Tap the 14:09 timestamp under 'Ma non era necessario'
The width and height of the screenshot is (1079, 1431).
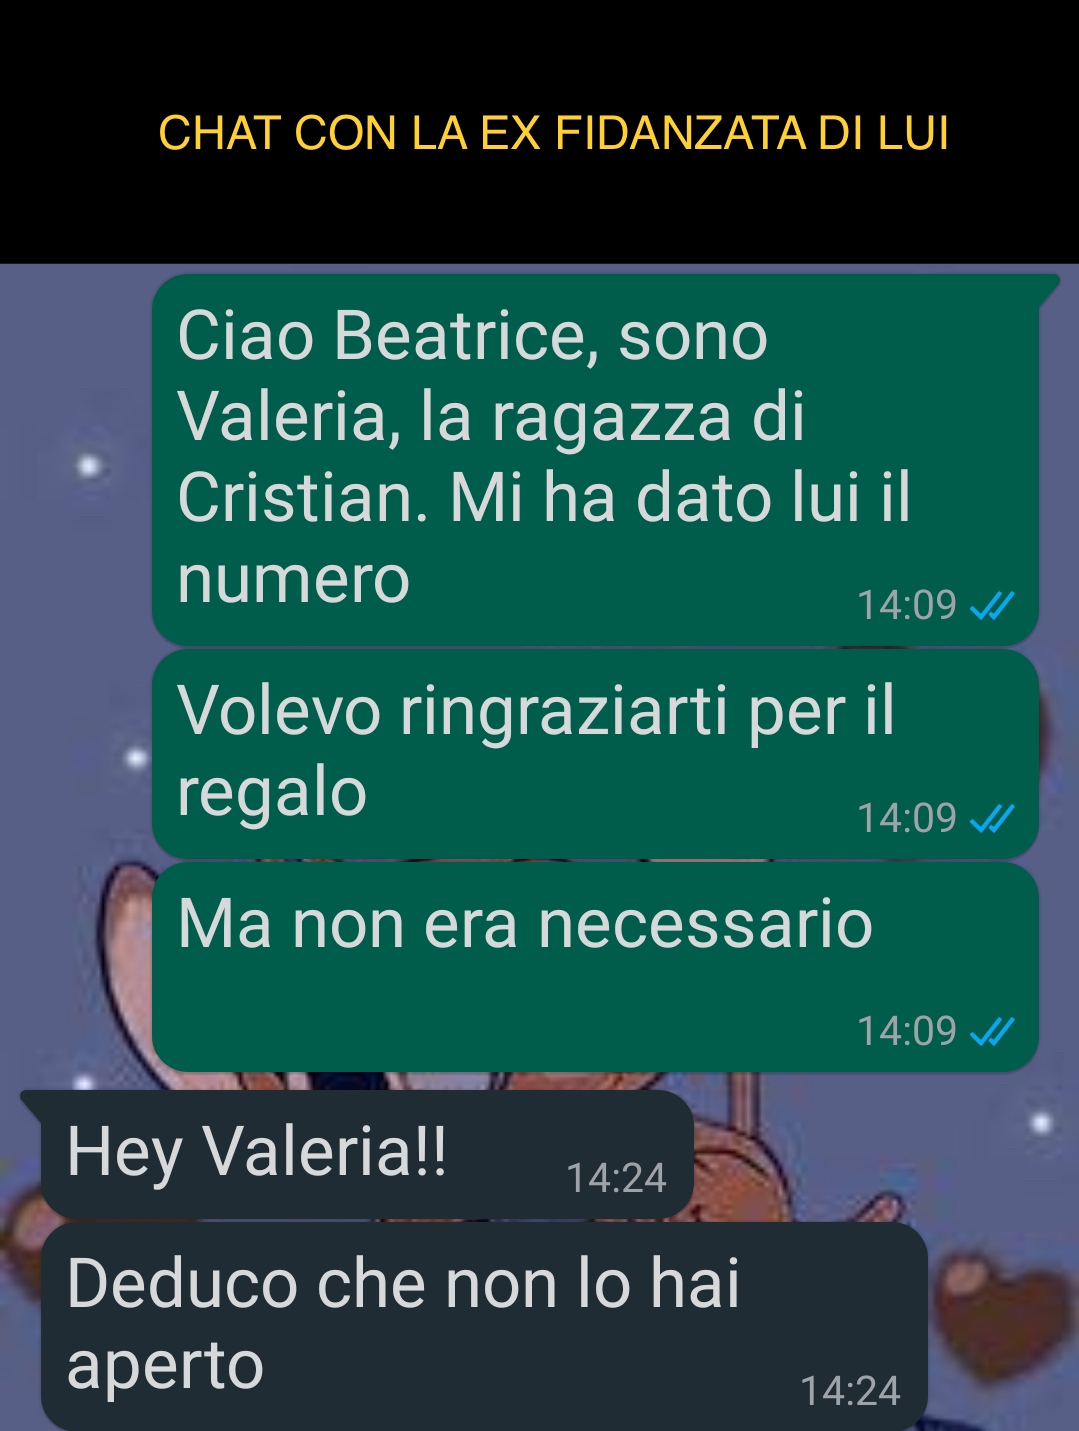point(907,1032)
